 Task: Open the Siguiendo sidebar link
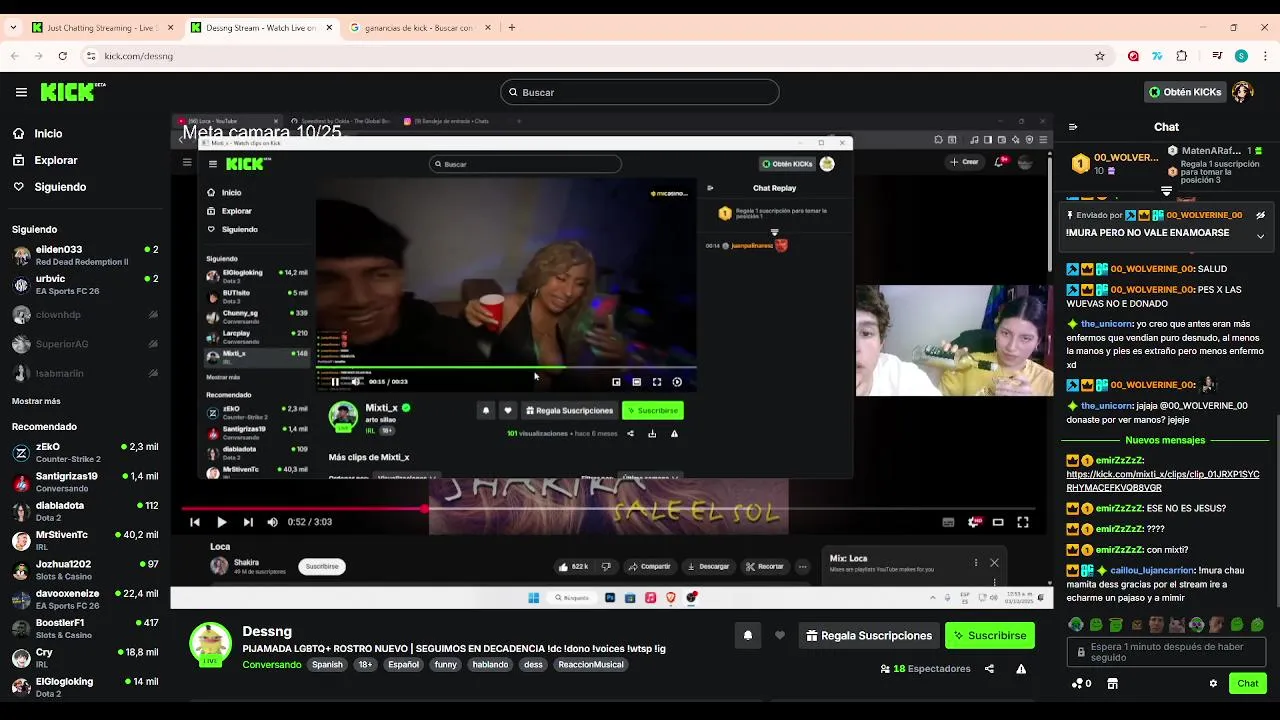point(60,187)
